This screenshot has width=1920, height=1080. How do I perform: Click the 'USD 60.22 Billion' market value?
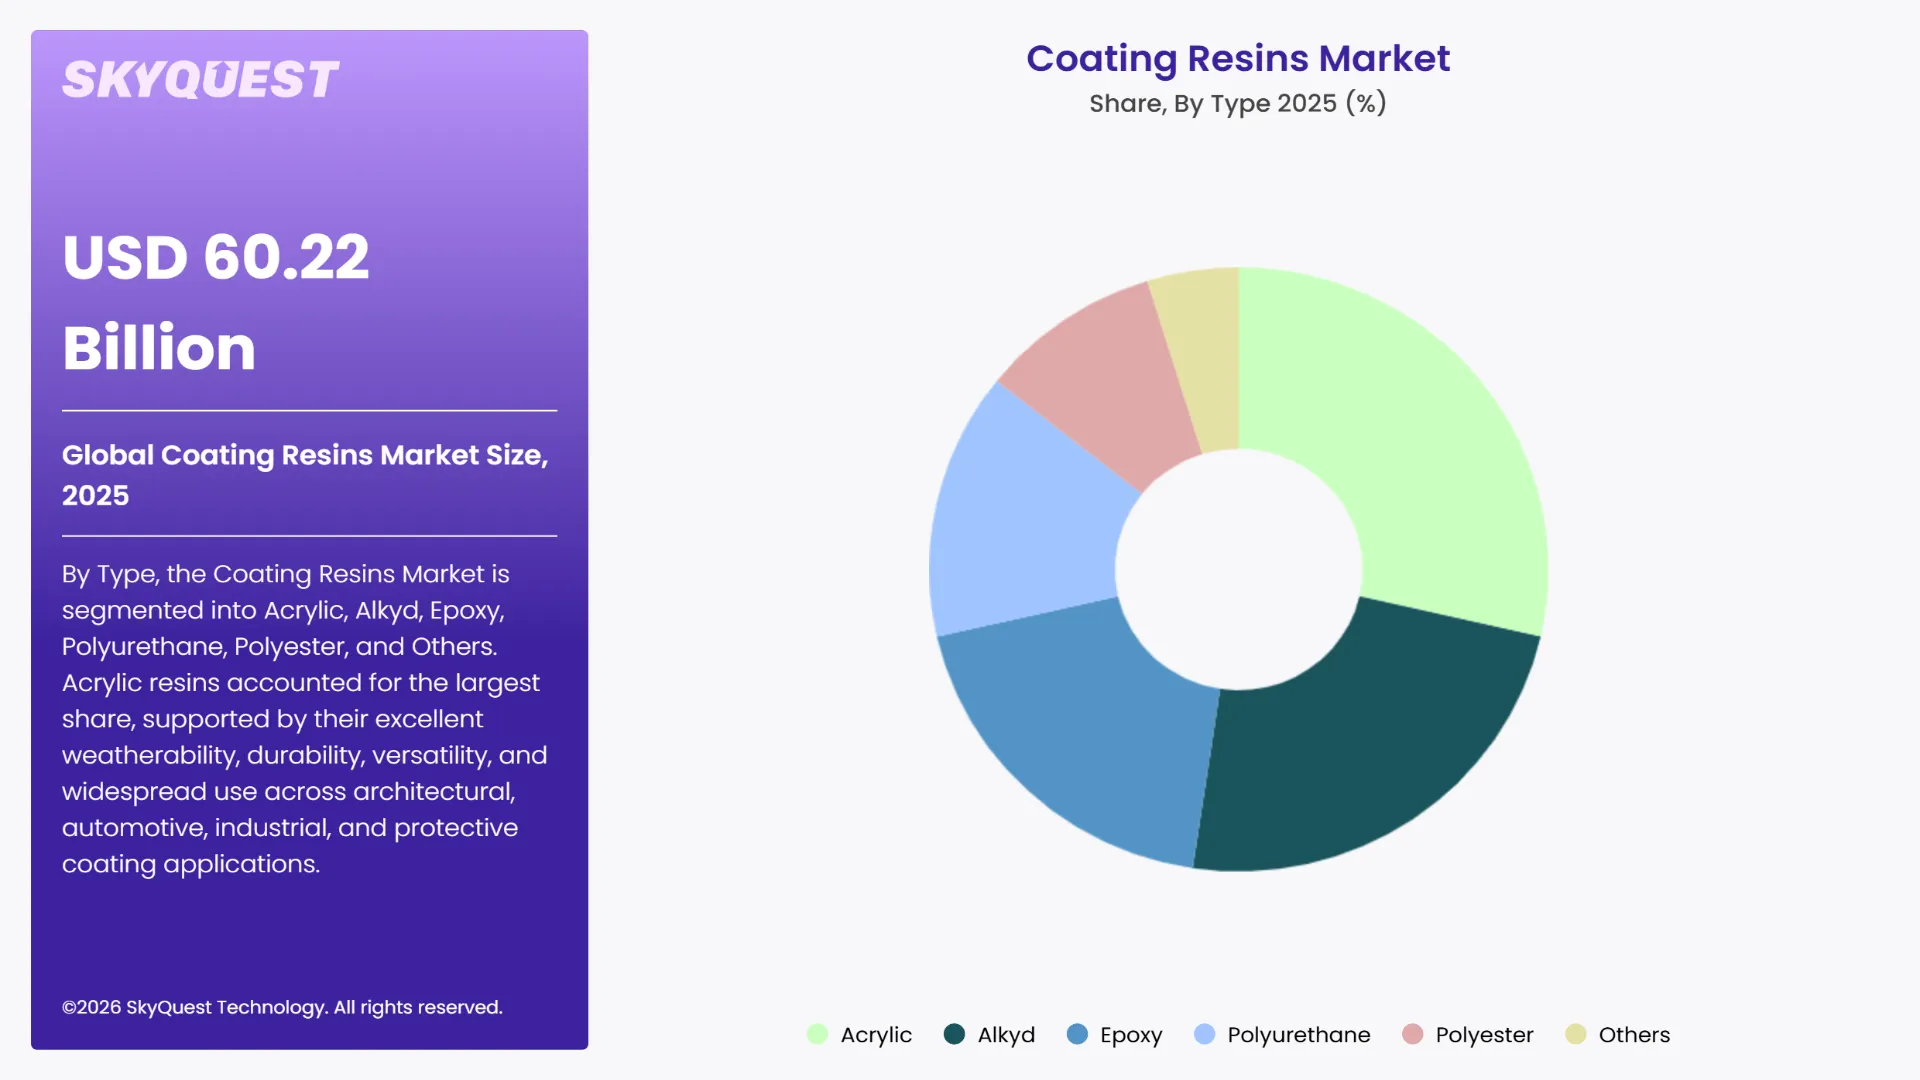point(216,302)
